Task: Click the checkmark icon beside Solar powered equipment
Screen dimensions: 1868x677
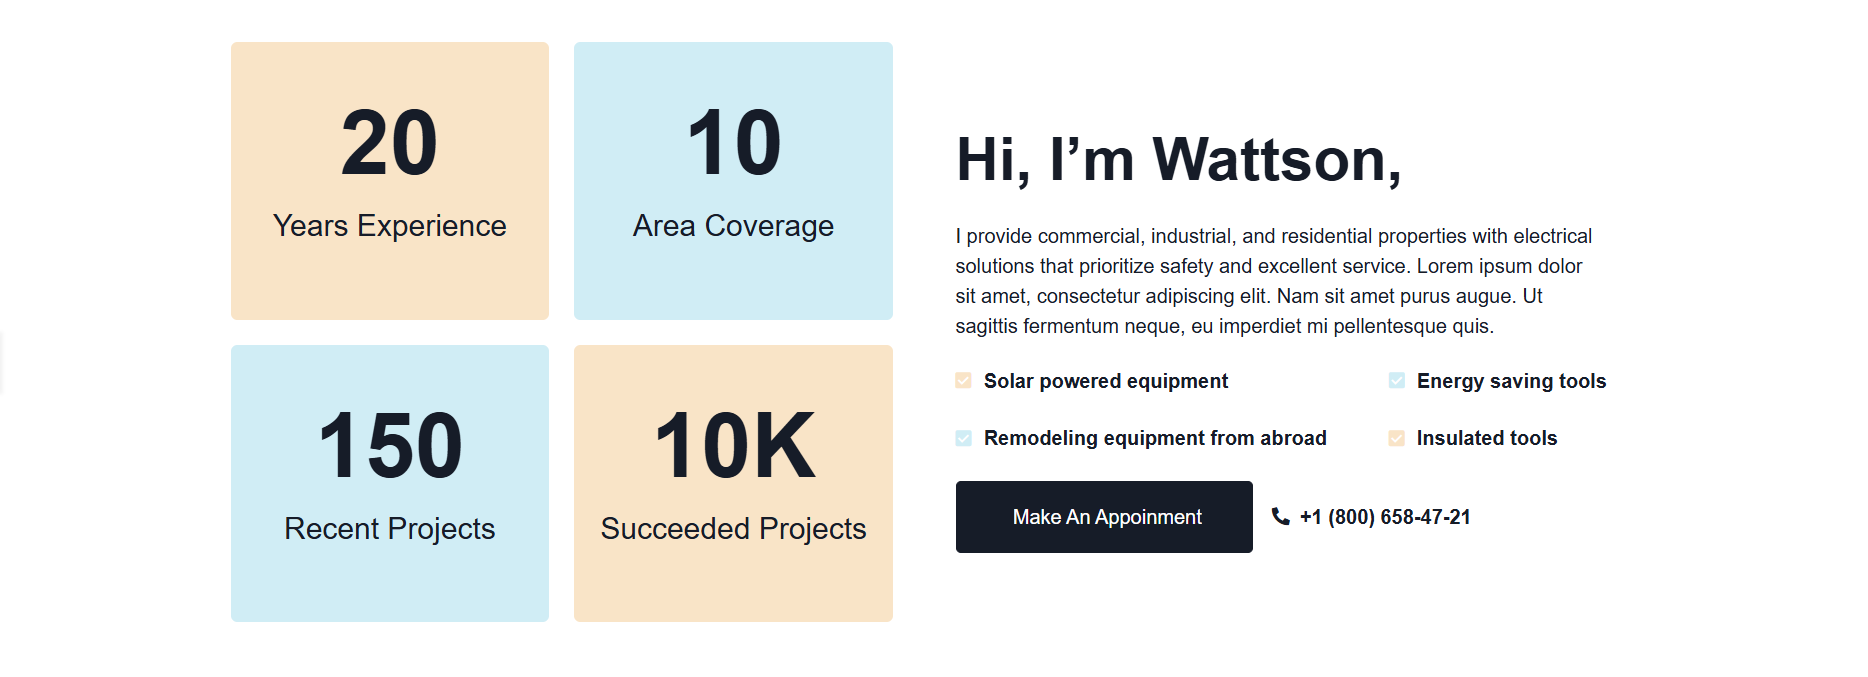Action: point(963,381)
